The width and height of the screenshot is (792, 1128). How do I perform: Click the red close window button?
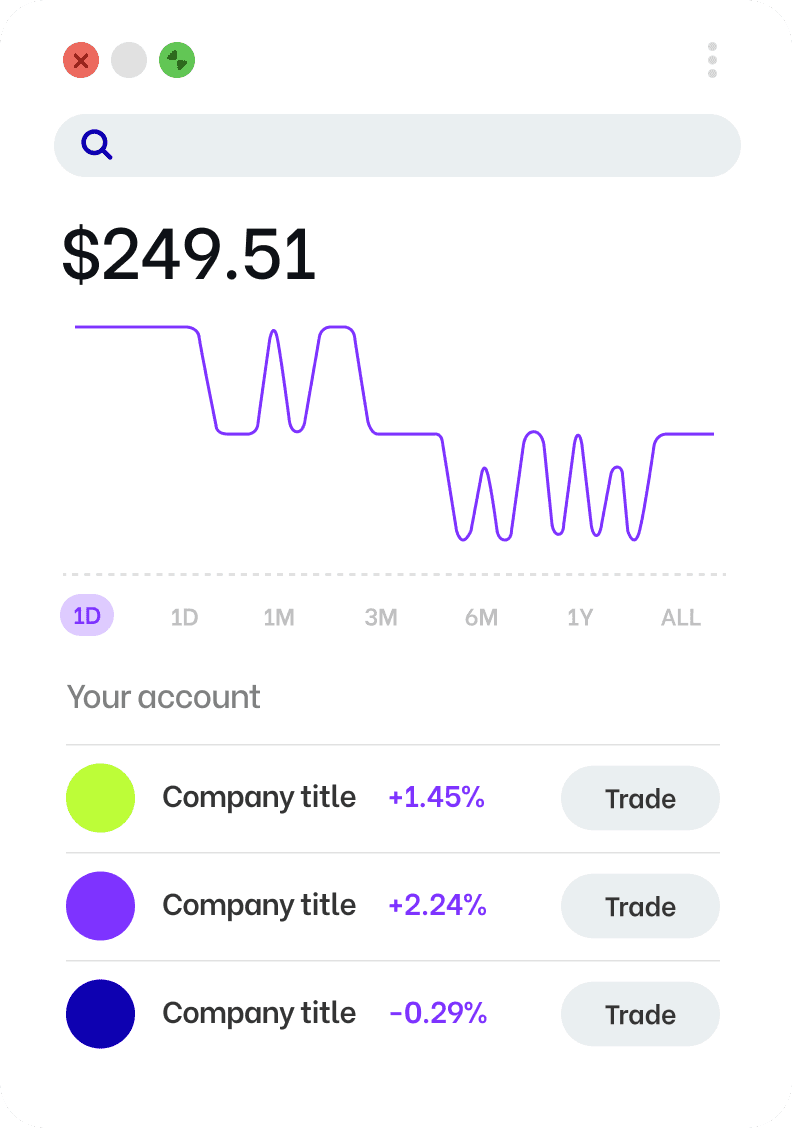pyautogui.click(x=81, y=60)
